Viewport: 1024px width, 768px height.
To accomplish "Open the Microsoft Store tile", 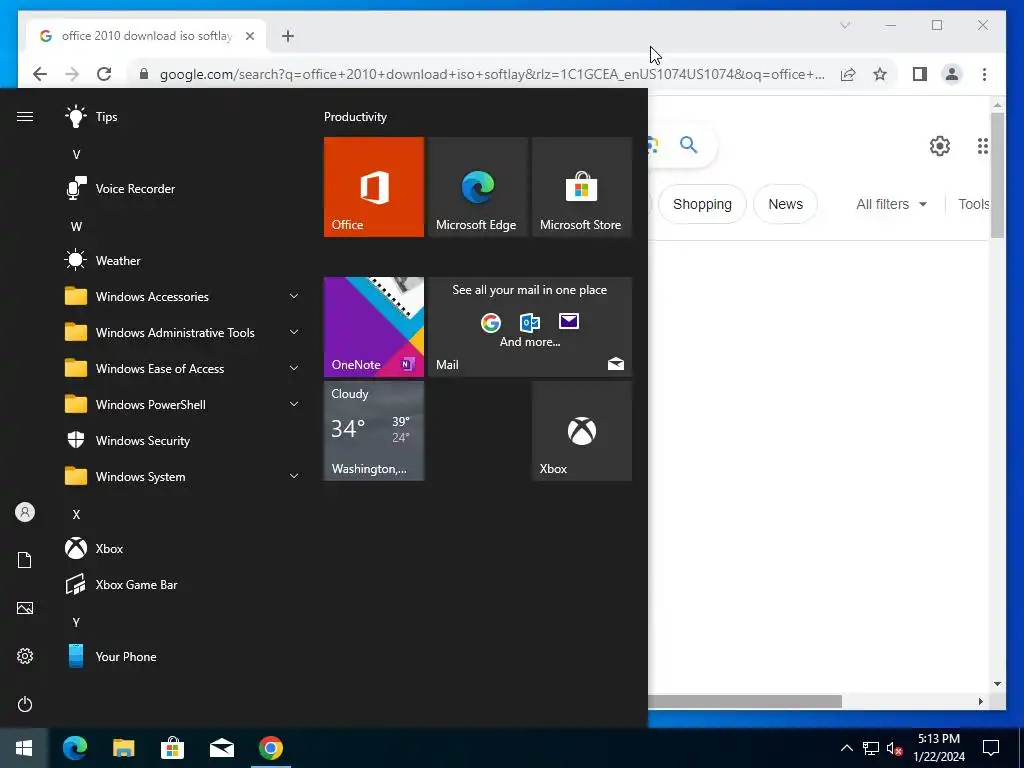I will [581, 187].
